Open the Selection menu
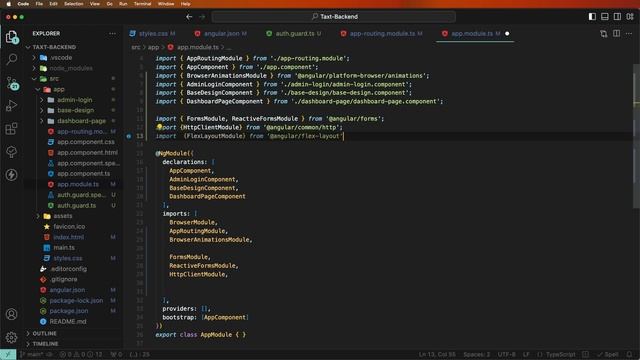640x360 pixels. click(x=74, y=4)
